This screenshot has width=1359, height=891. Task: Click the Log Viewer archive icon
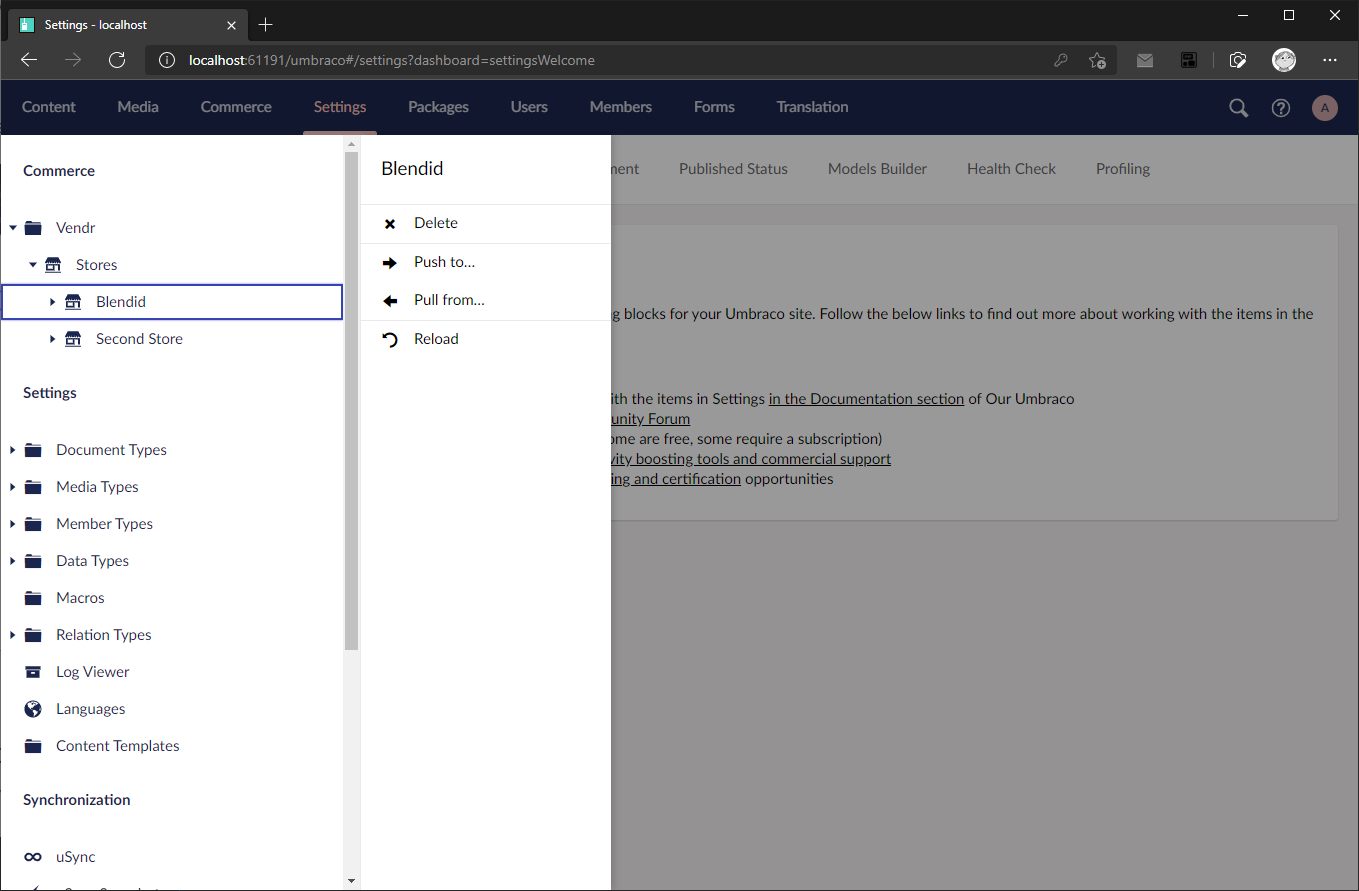(33, 672)
